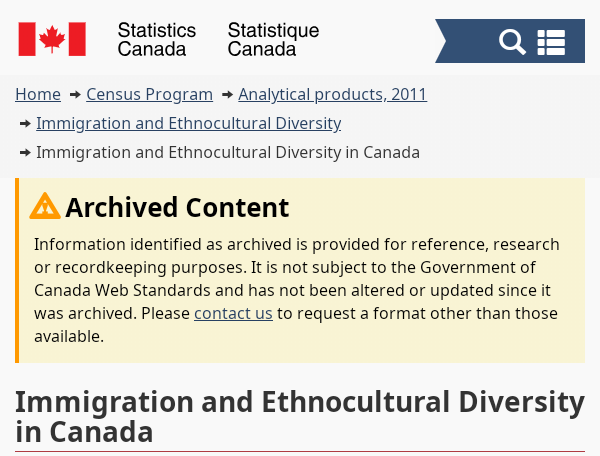Go to the Home breadcrumb link
Image resolution: width=600 pixels, height=456 pixels.
click(x=38, y=94)
